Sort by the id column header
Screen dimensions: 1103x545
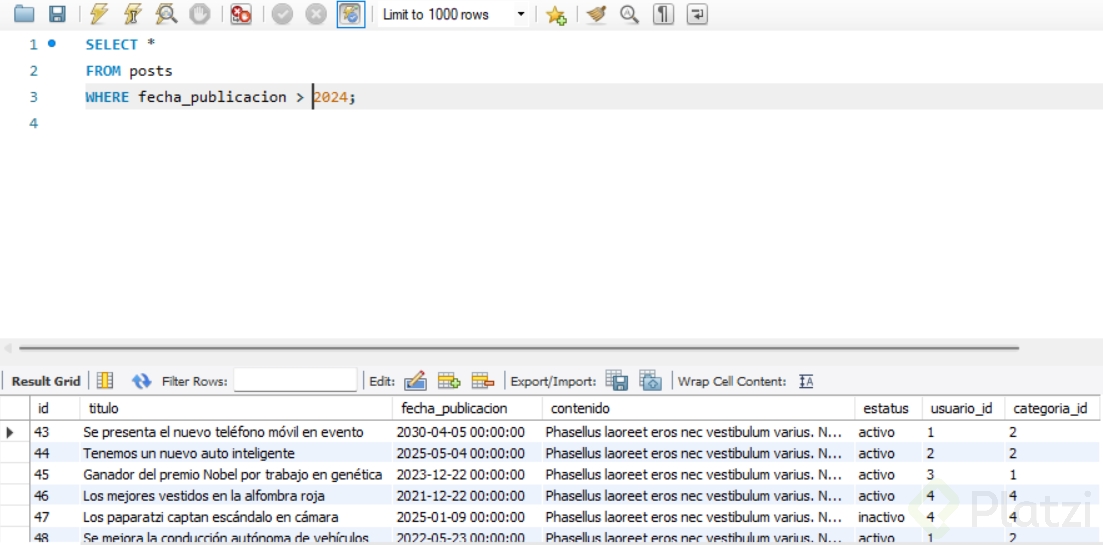pyautogui.click(x=56, y=408)
